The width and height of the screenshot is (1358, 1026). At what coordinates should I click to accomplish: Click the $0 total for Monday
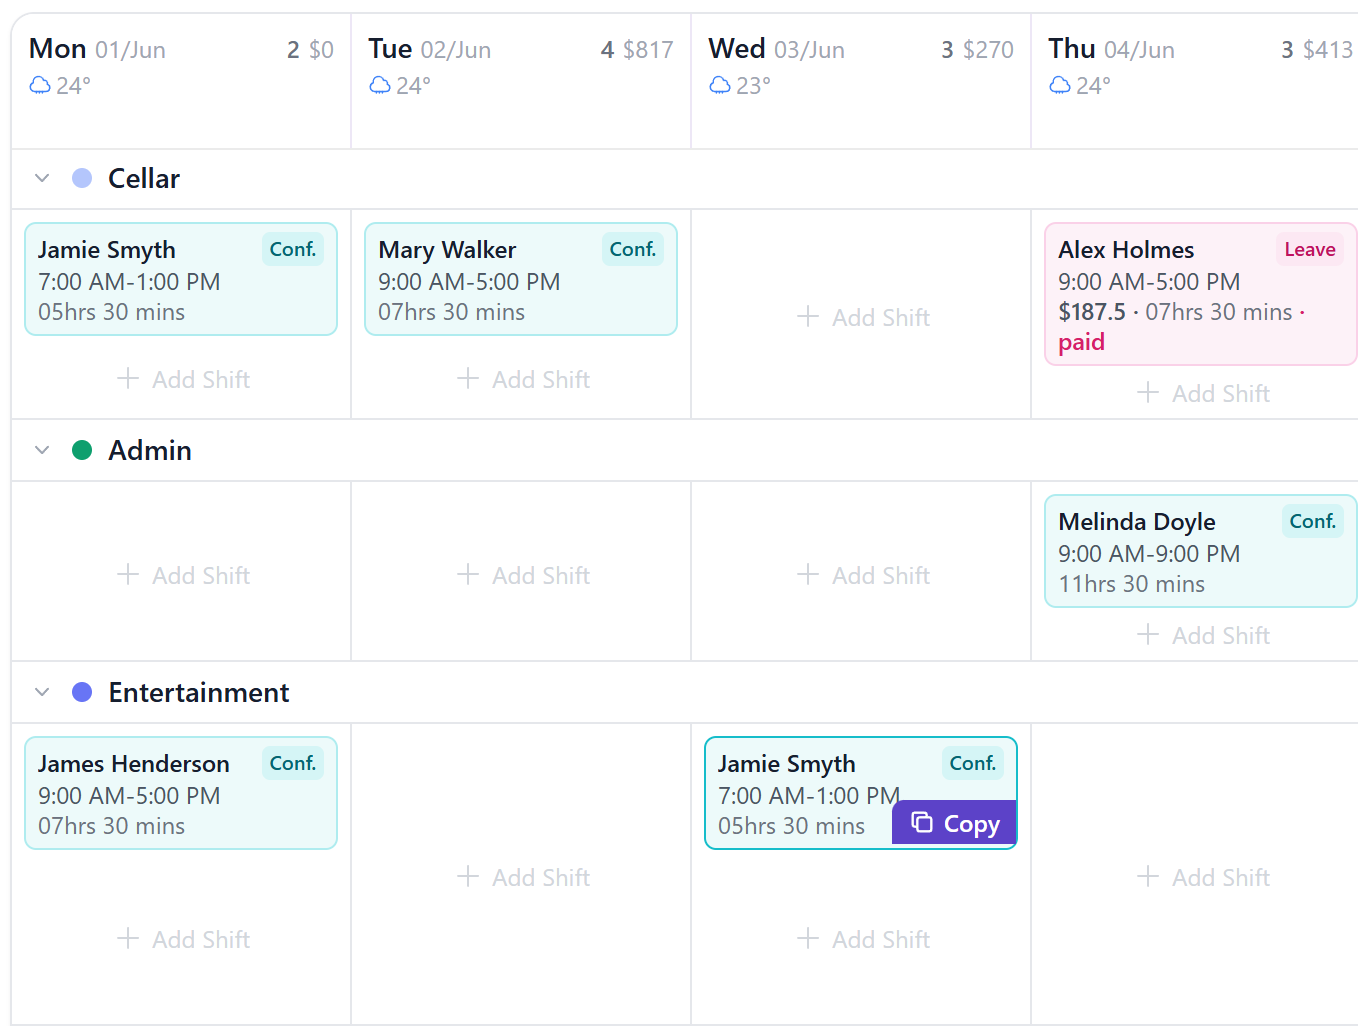tap(321, 49)
